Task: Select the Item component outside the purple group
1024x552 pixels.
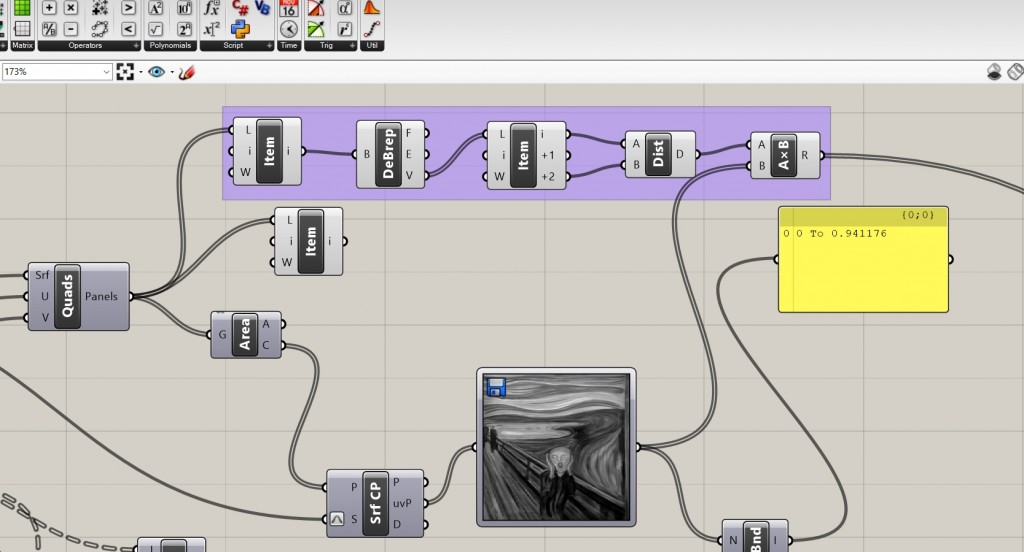Action: coord(308,241)
